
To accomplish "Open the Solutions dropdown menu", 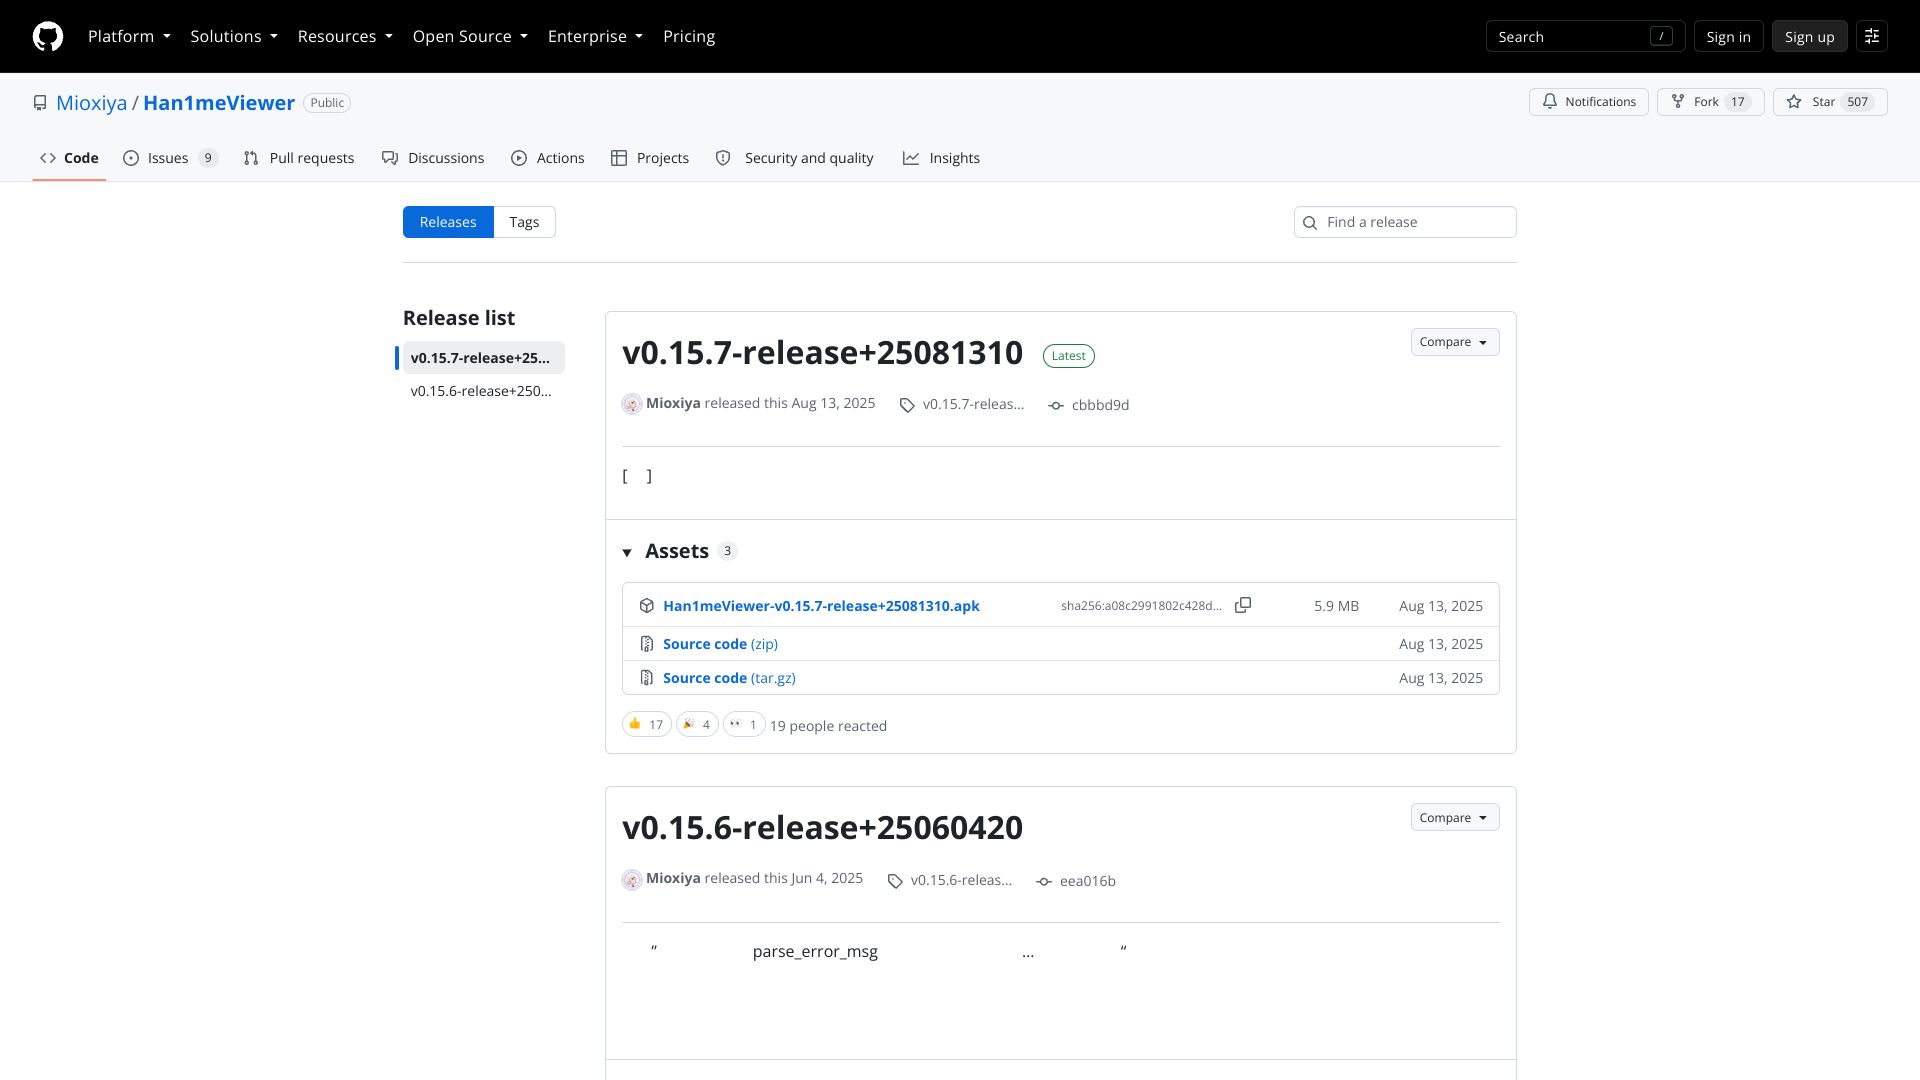I will pyautogui.click(x=234, y=36).
